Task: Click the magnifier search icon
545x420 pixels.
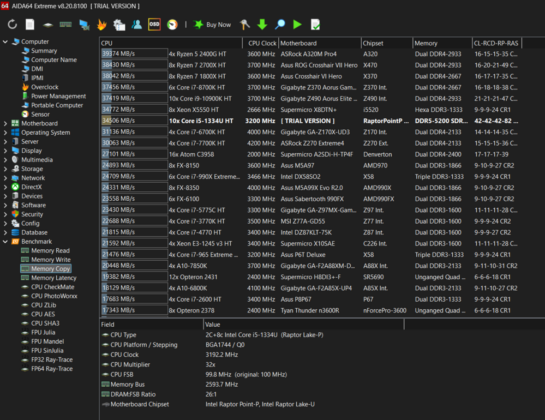Action: (x=280, y=24)
